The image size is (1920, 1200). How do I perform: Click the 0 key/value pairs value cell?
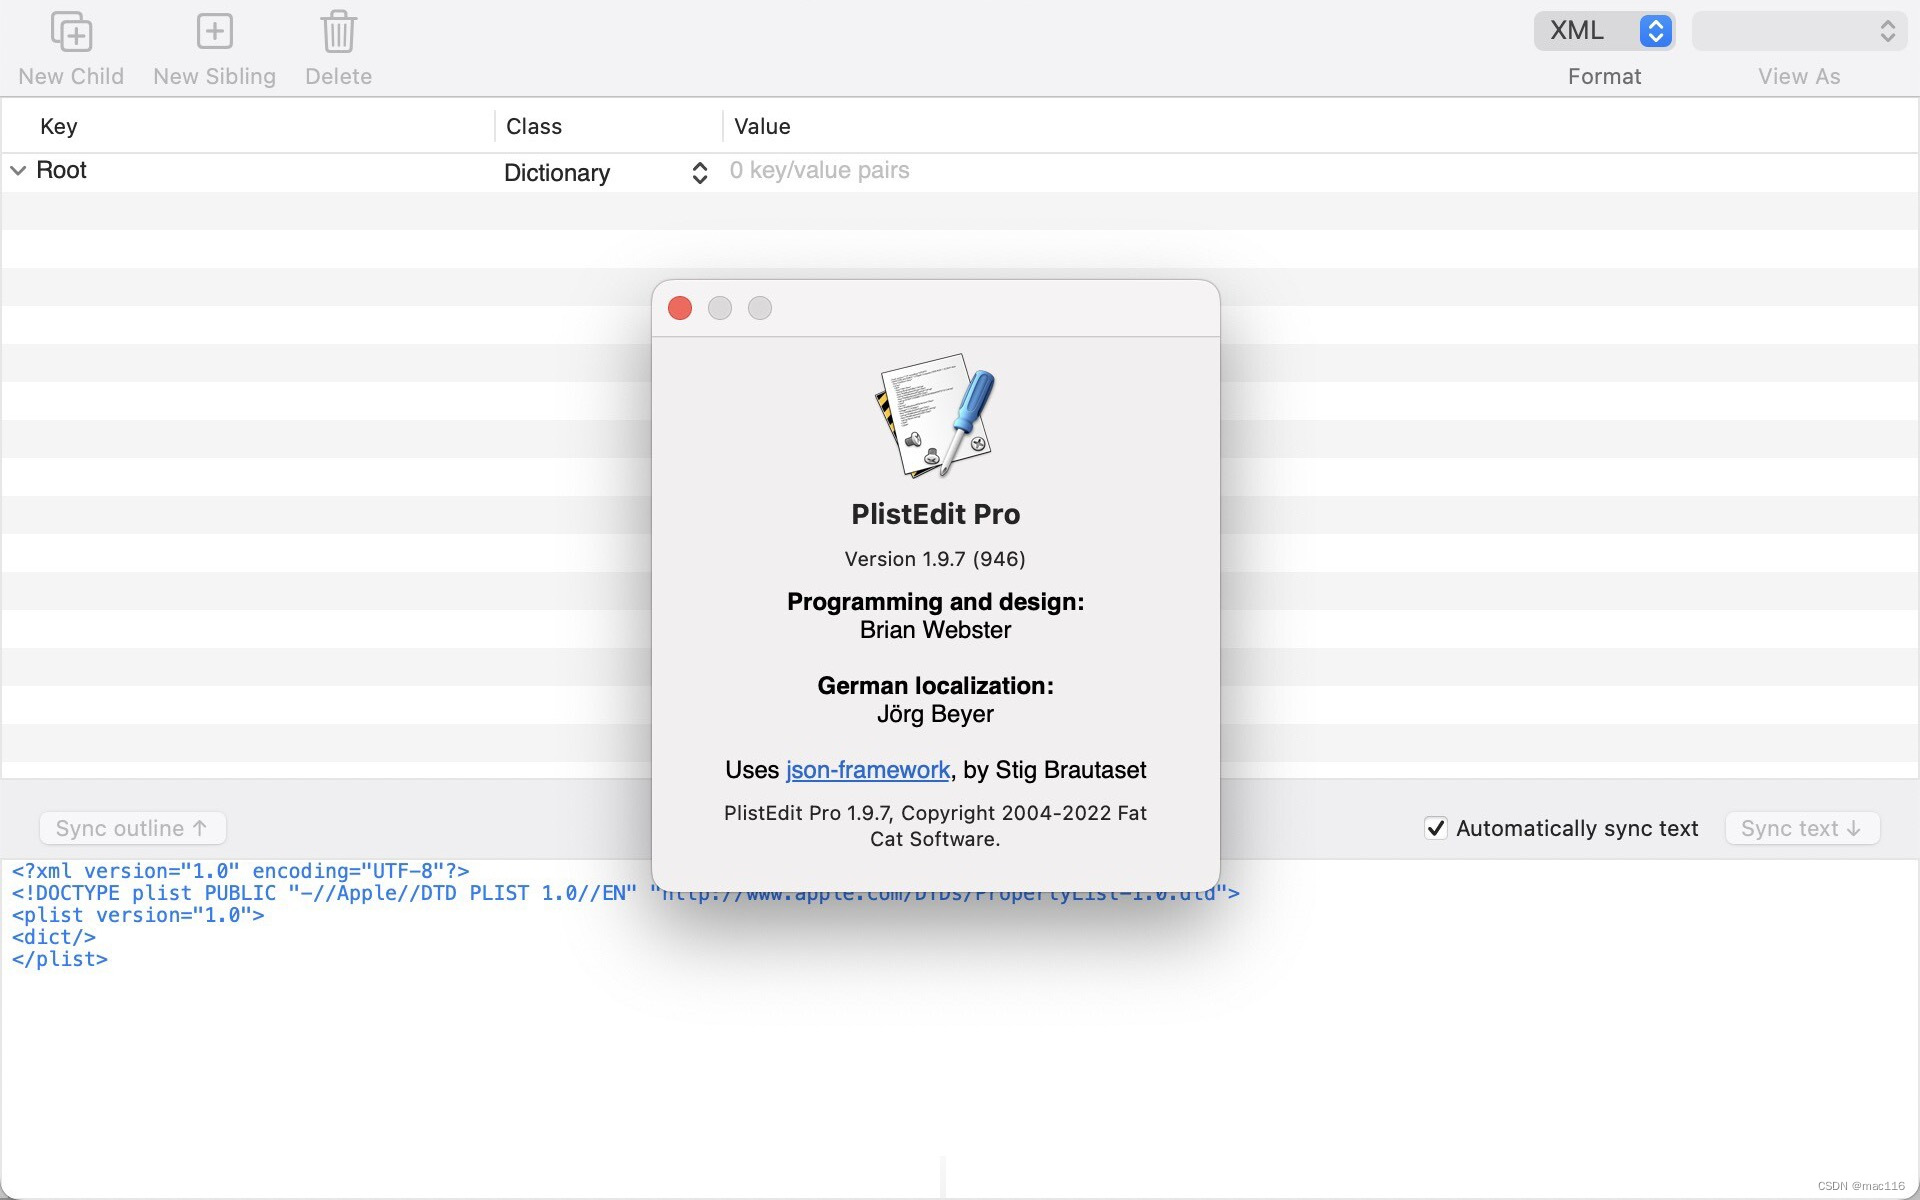[819, 170]
